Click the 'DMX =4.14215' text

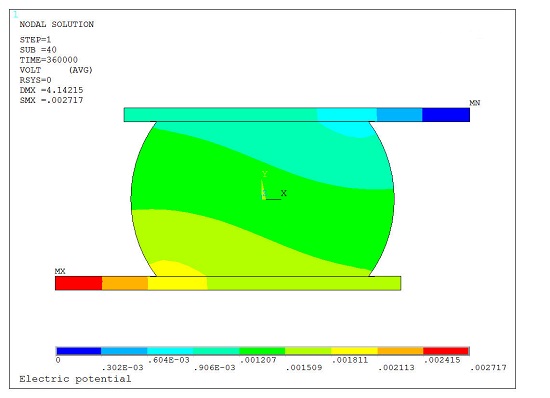point(51,90)
